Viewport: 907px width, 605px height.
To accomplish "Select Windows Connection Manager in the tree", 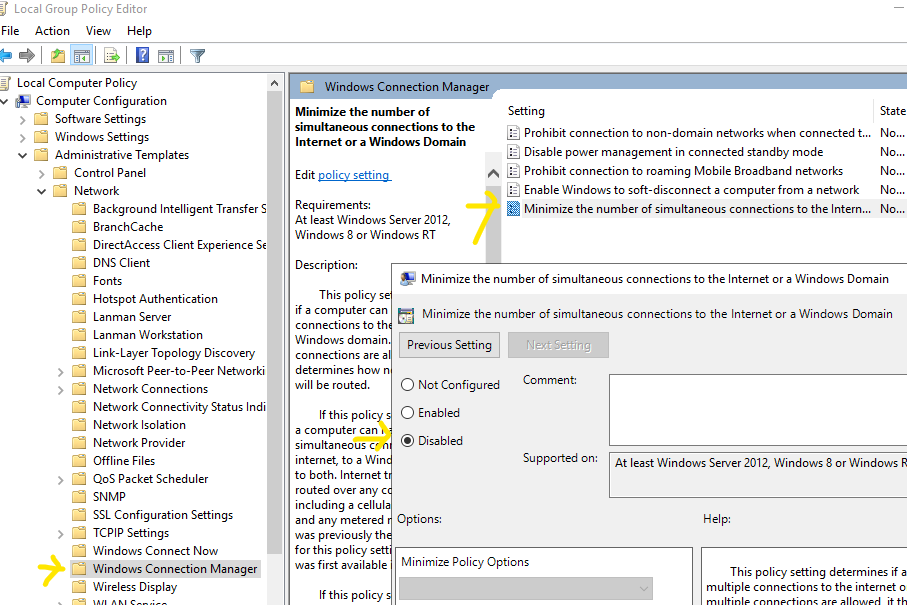I will click(175, 569).
